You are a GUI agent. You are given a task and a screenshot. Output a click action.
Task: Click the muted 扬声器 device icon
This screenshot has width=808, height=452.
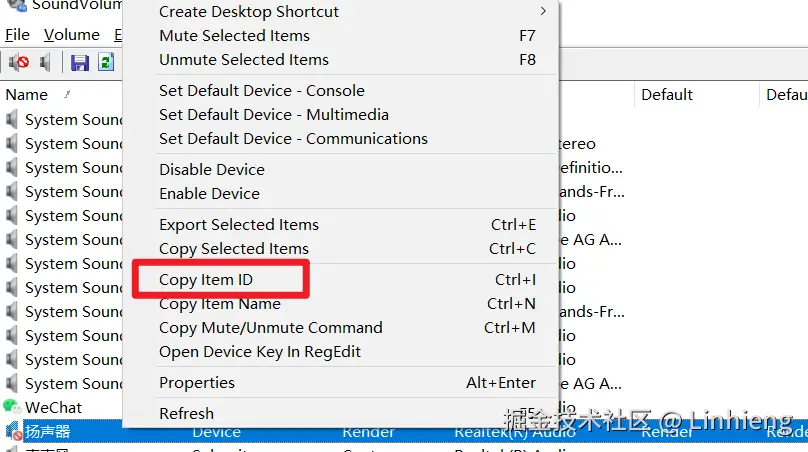12,432
